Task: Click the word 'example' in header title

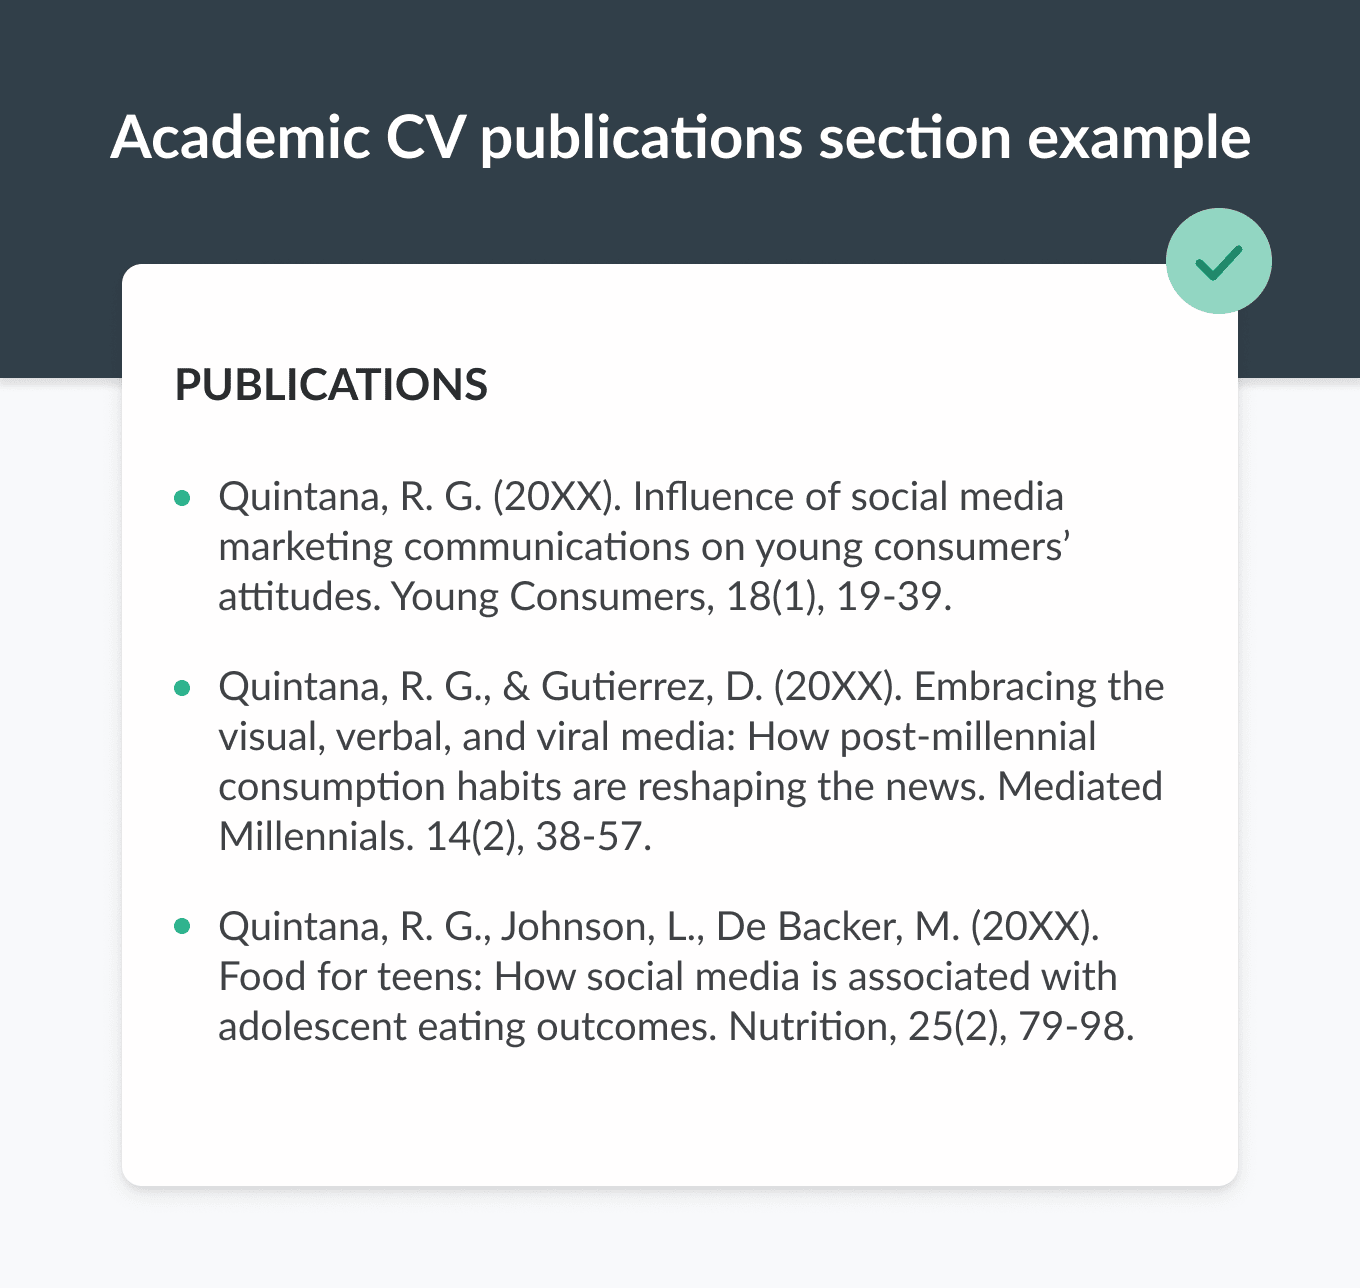Action: pyautogui.click(x=1139, y=138)
